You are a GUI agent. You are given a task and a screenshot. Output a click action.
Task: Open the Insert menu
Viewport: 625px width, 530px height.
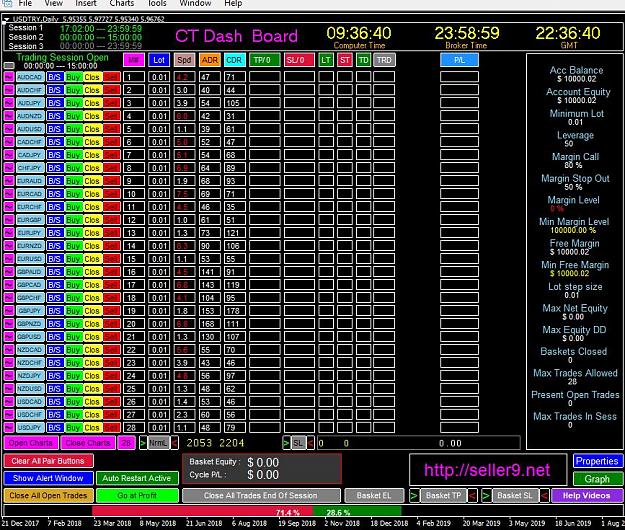(x=86, y=3)
